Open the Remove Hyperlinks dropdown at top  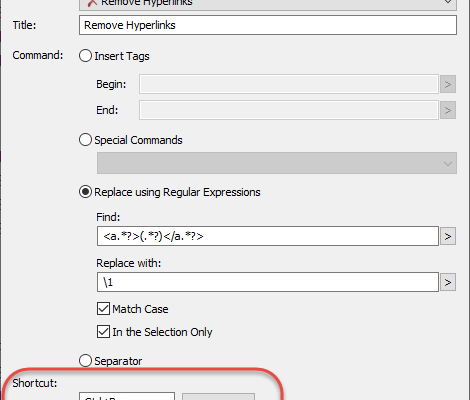pos(268,4)
